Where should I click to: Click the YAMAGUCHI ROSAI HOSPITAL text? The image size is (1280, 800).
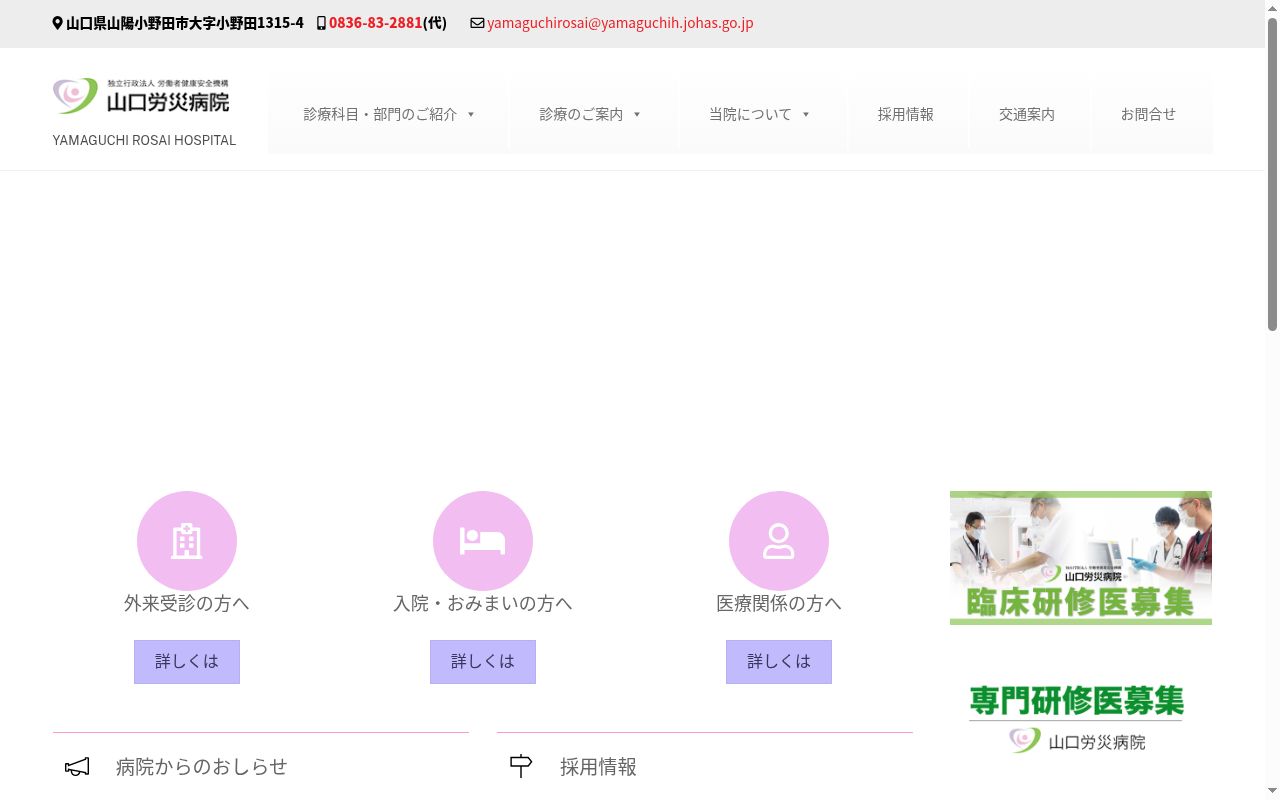[x=145, y=140]
